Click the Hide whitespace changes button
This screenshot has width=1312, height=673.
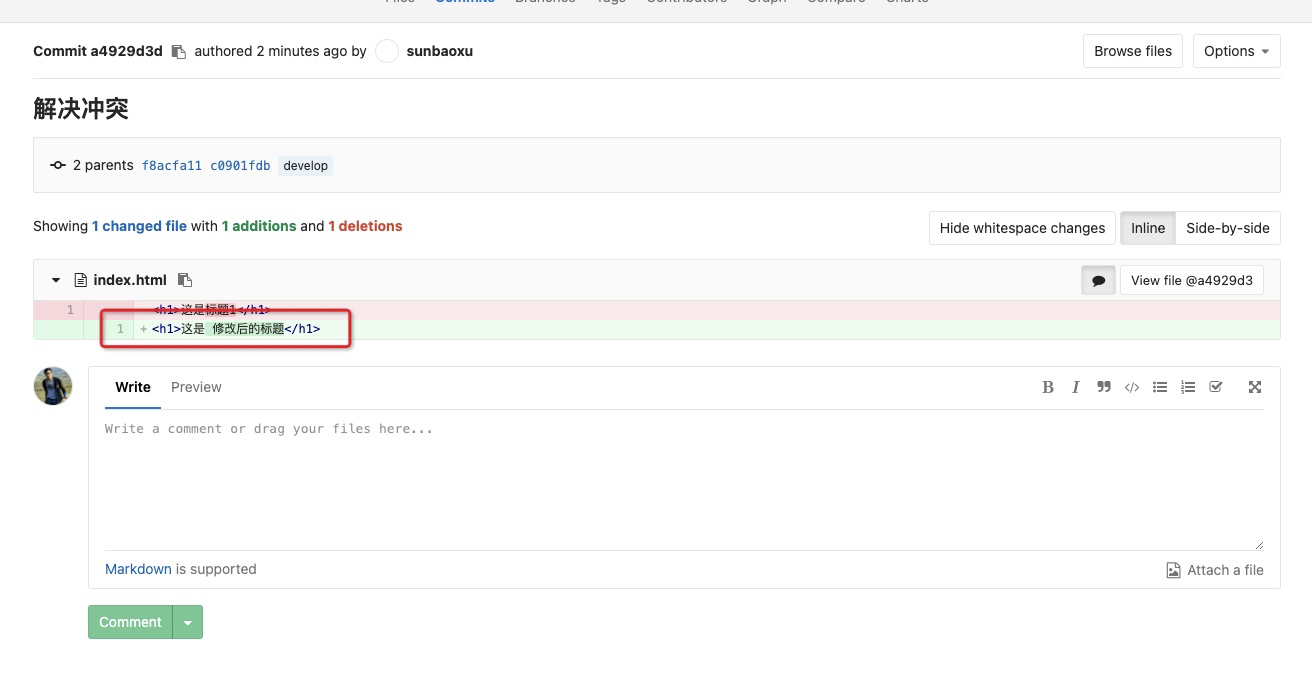pos(1022,228)
